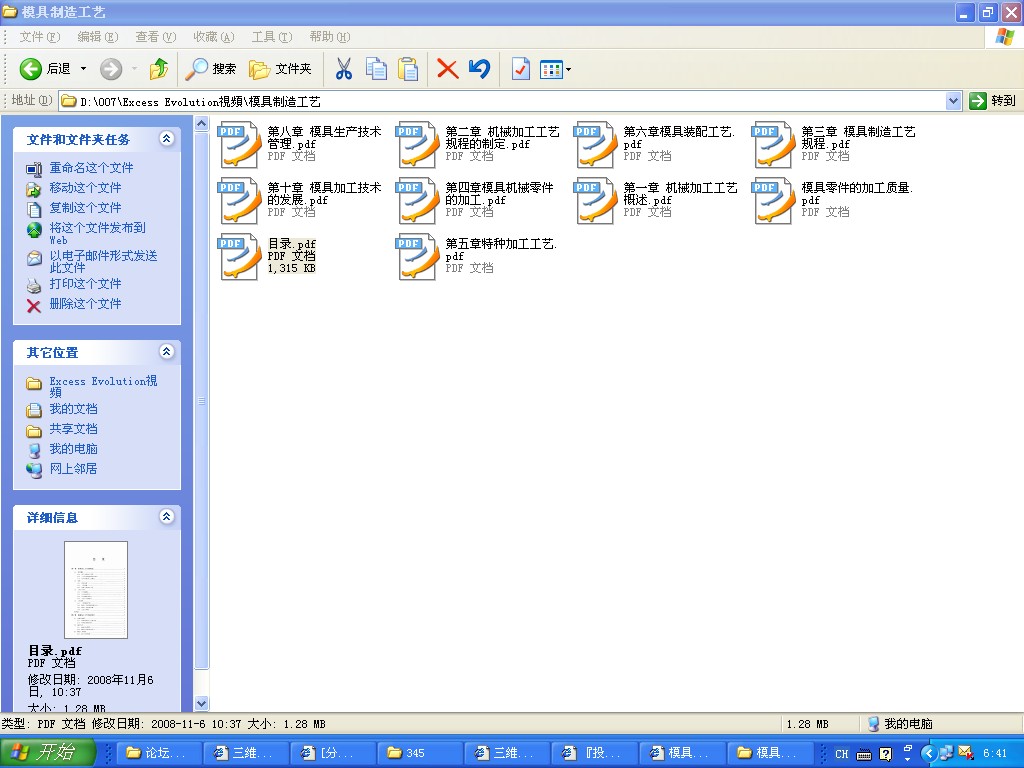This screenshot has height=768, width=1024.
Task: Select 第一章 机械加工工艺概述.pdf icon
Action: [x=595, y=200]
